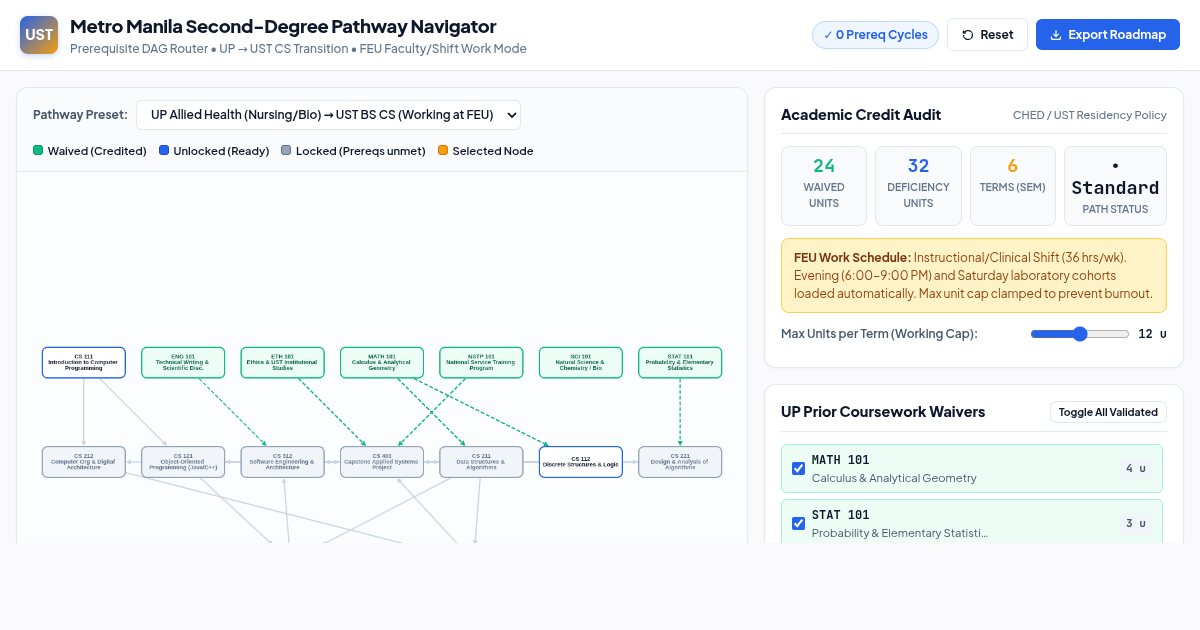Click the Academic Credit Audit heading

(861, 115)
